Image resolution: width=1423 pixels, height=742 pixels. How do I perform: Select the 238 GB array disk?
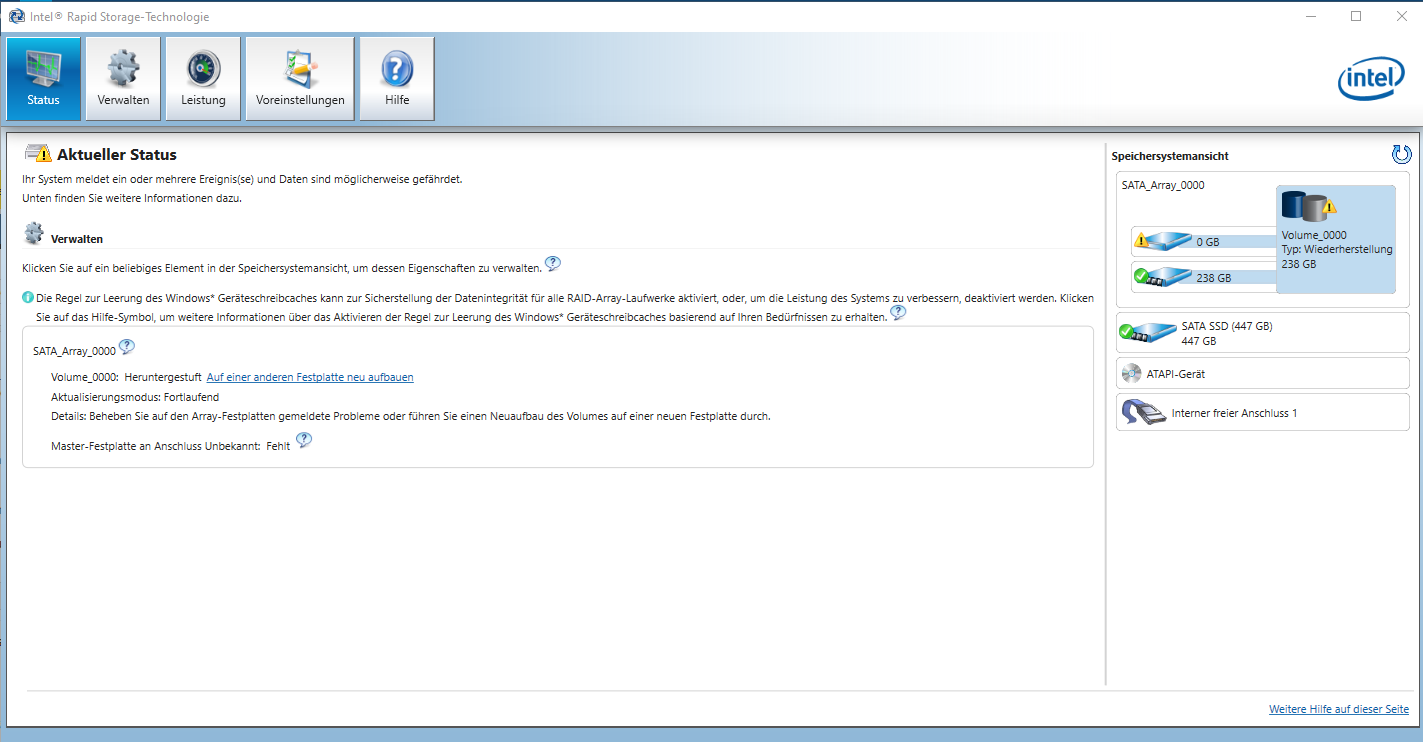pos(1203,277)
